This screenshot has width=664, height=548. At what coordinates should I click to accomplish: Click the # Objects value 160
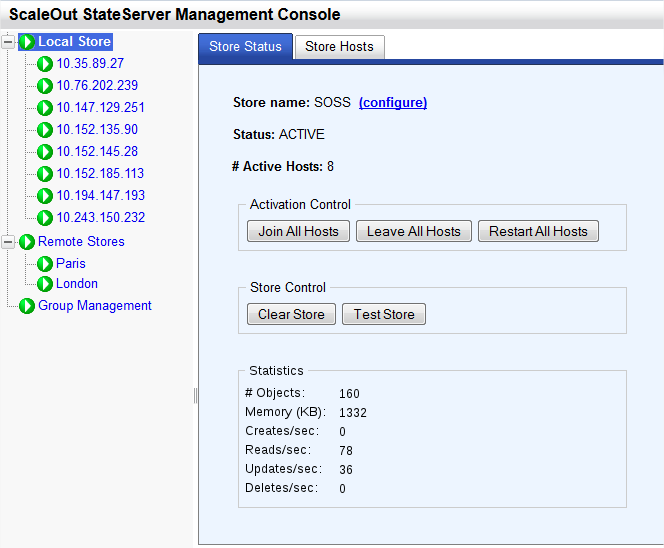[349, 394]
